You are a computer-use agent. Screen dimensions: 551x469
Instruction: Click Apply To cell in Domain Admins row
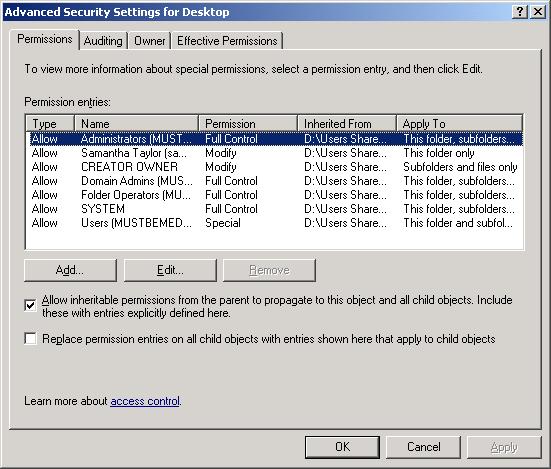(459, 181)
